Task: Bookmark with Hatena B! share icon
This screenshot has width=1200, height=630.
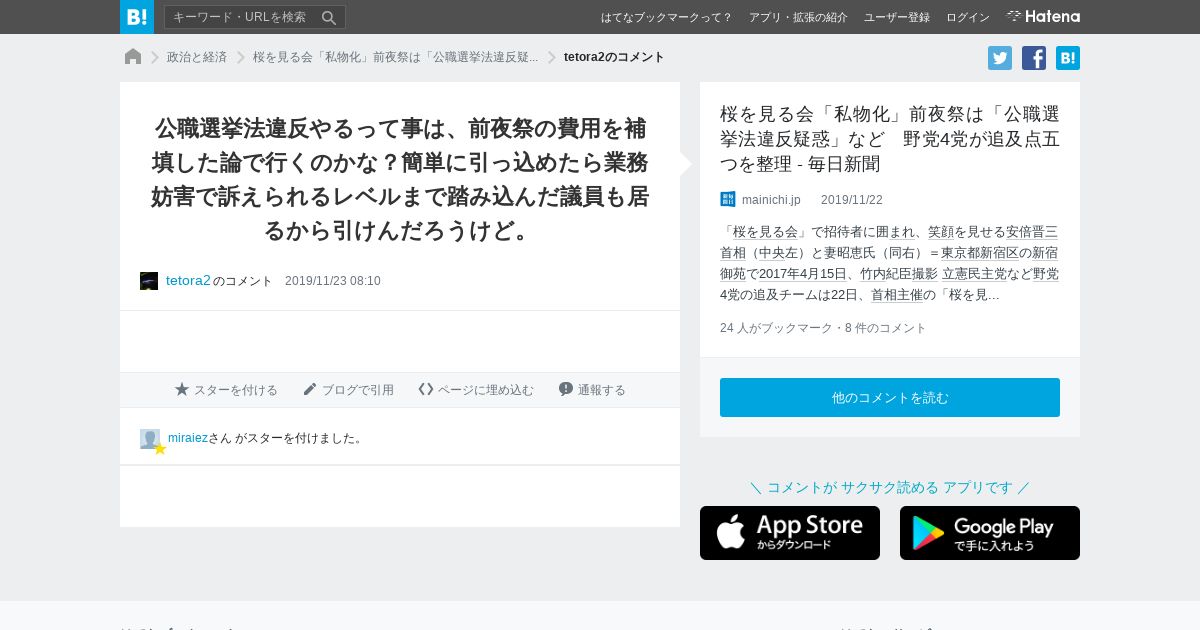Action: 1068,58
